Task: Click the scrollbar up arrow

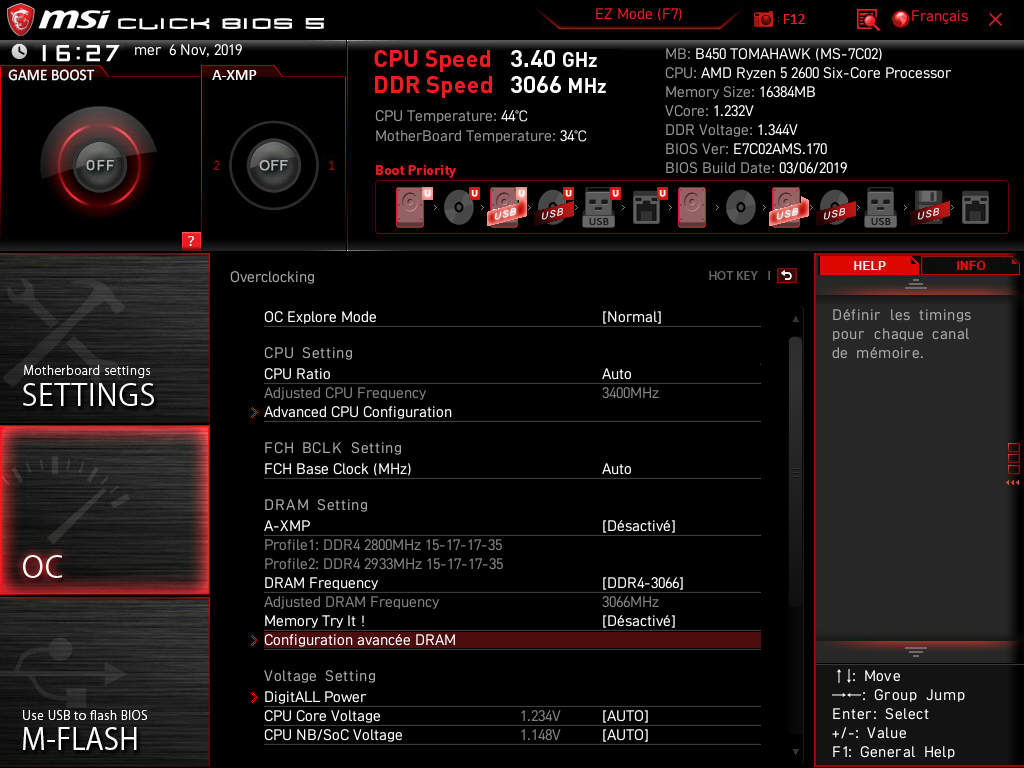Action: point(795,319)
